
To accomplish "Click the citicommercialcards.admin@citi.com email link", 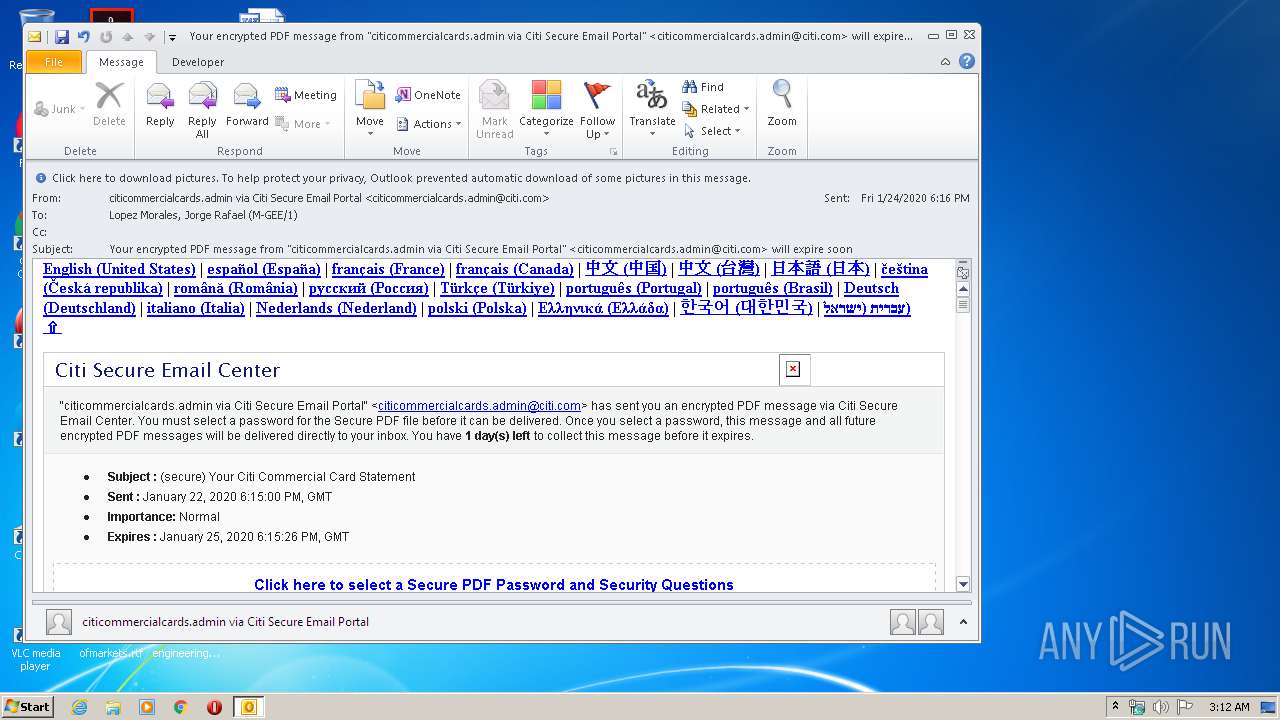I will click(479, 406).
